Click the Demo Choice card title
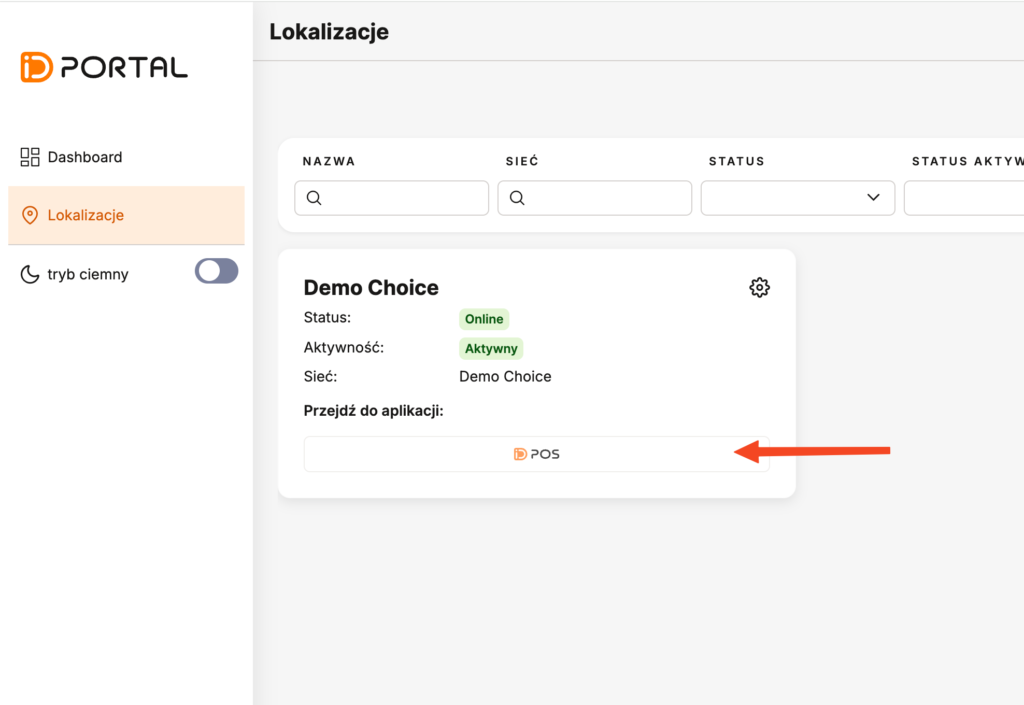 coord(371,288)
